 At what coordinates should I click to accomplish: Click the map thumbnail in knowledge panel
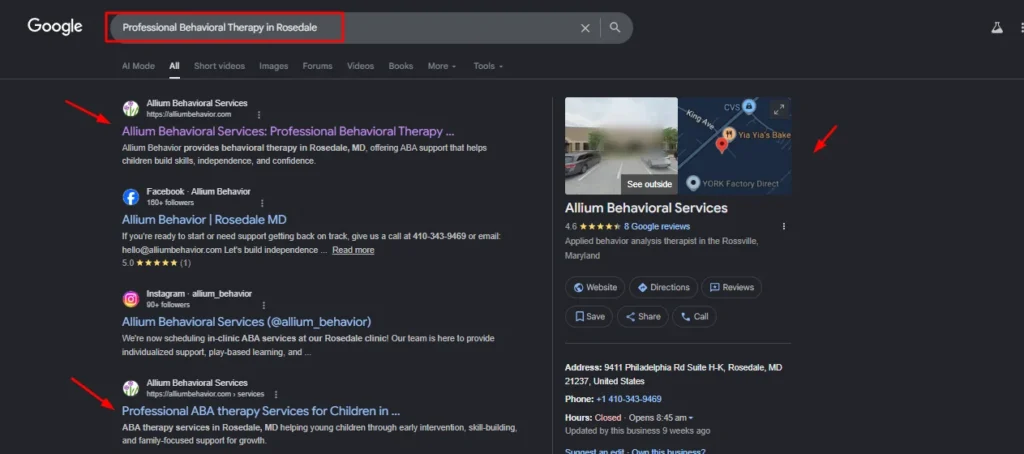click(x=735, y=146)
